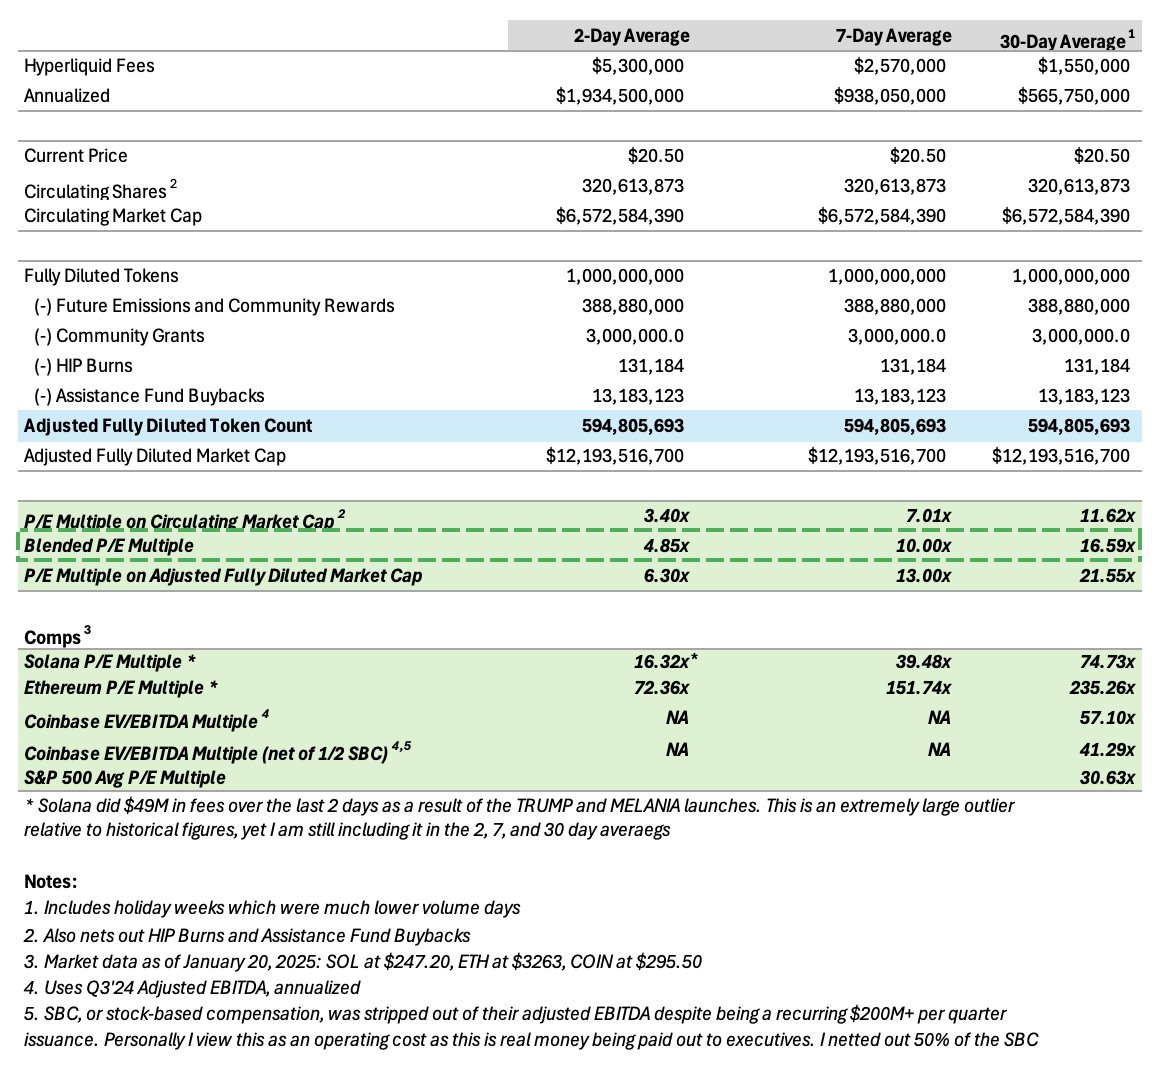Click the "Notes:" heading

pyautogui.click(x=50, y=882)
